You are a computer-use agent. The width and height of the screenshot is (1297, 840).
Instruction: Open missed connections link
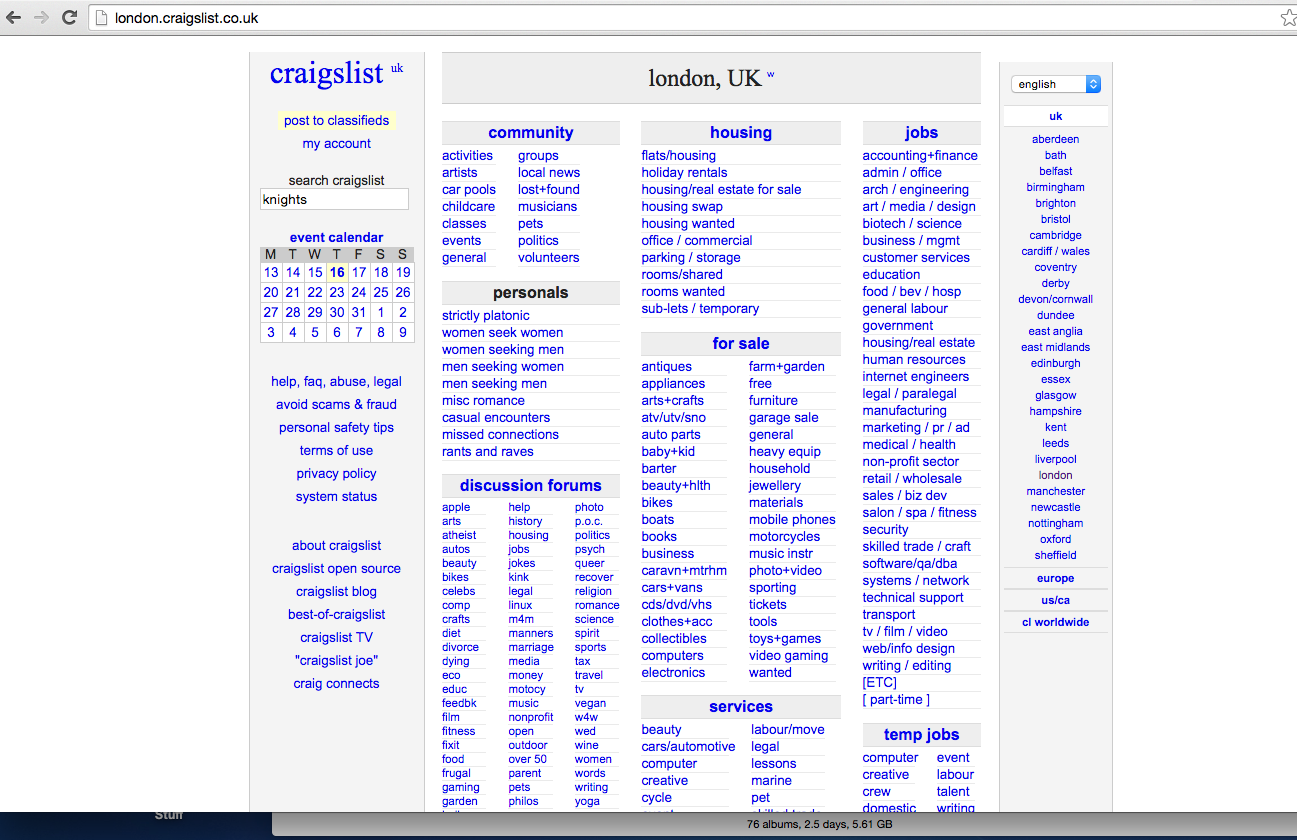click(500, 434)
